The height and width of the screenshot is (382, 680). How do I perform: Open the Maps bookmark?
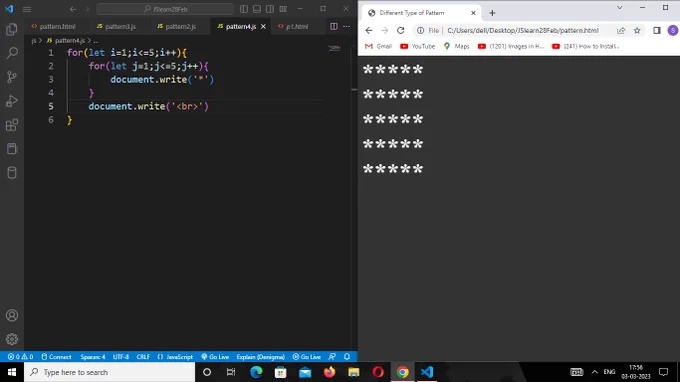click(x=456, y=46)
